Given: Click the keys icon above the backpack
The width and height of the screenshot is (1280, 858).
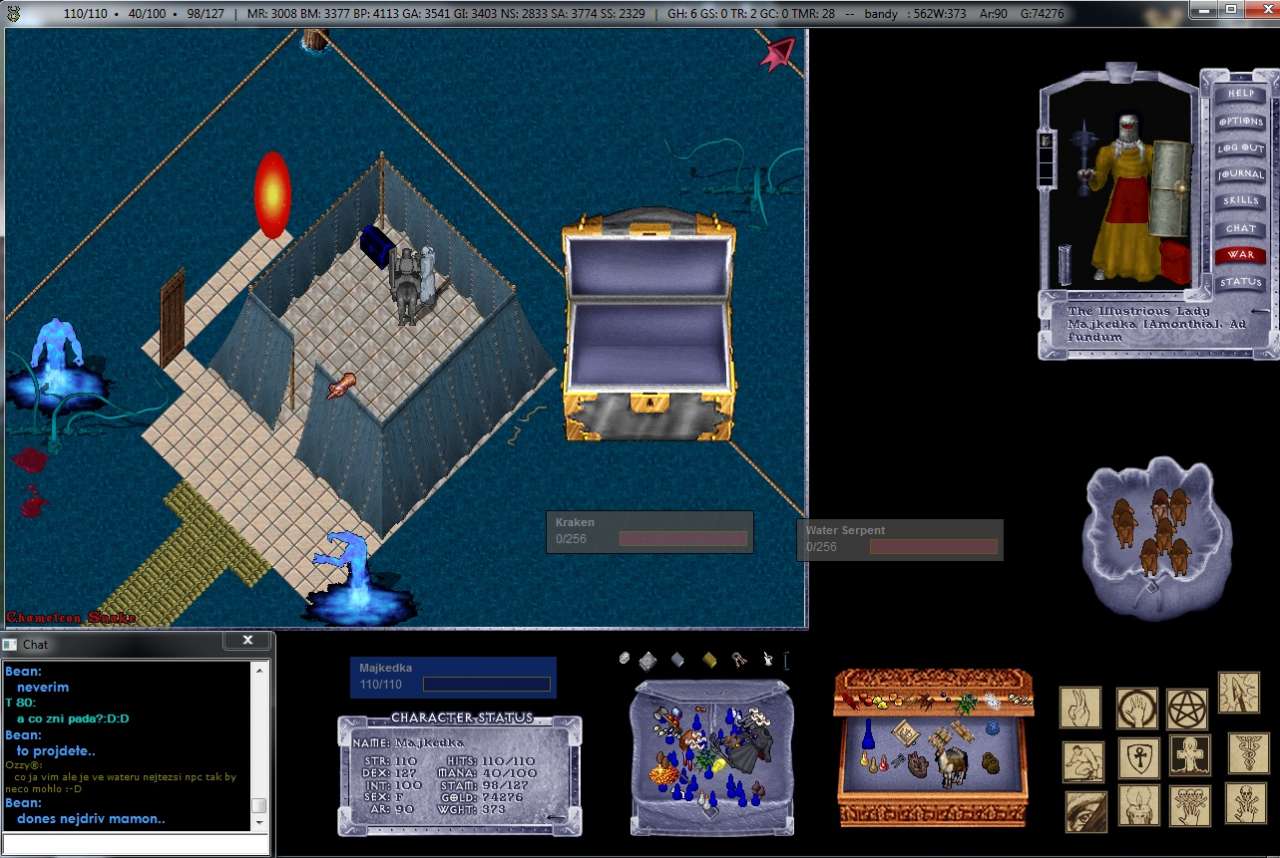Looking at the screenshot, I should point(738,659).
